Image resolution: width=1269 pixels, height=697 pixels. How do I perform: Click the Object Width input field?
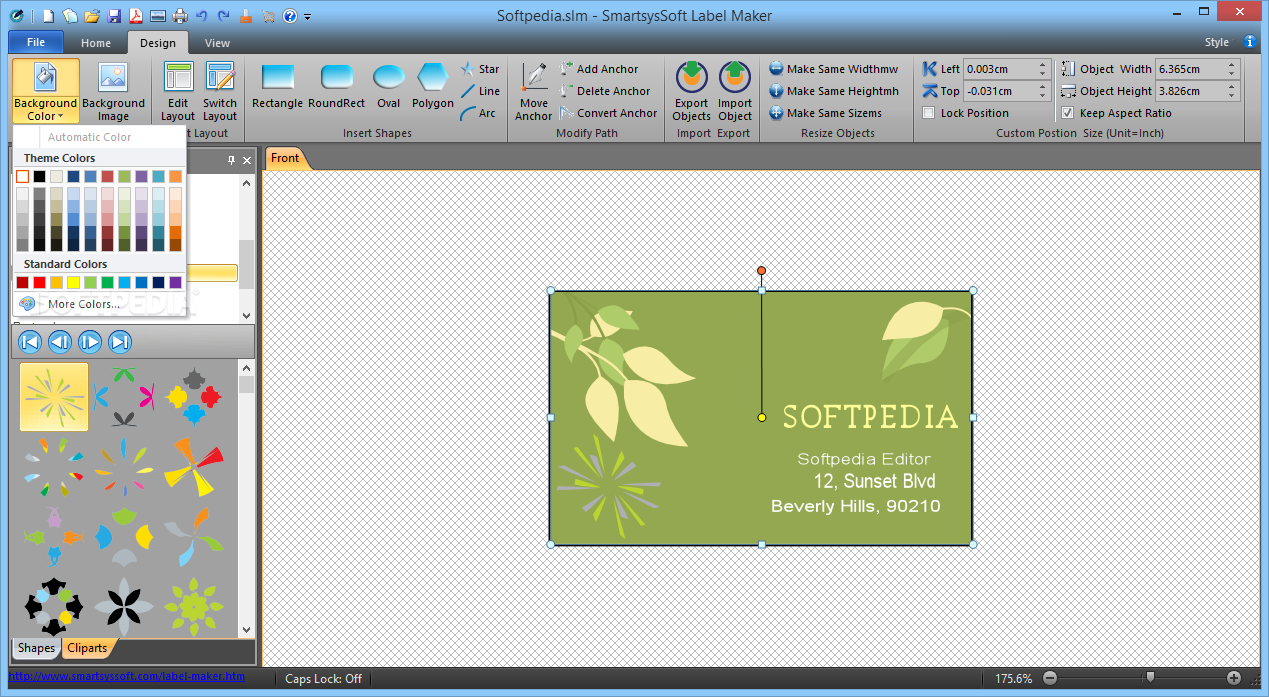(x=1190, y=69)
